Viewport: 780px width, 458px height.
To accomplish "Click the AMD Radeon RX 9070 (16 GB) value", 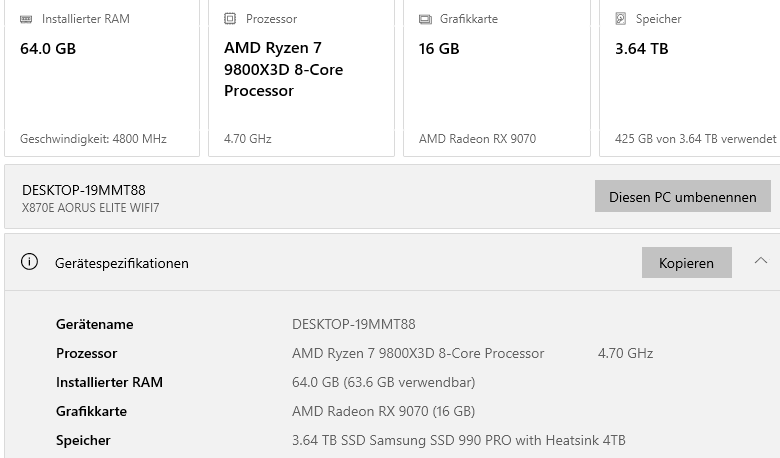I will tap(383, 411).
